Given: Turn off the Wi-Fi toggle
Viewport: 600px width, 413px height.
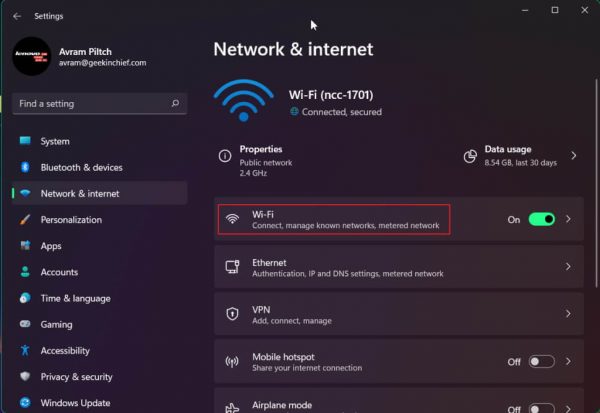Looking at the screenshot, I should (541, 219).
